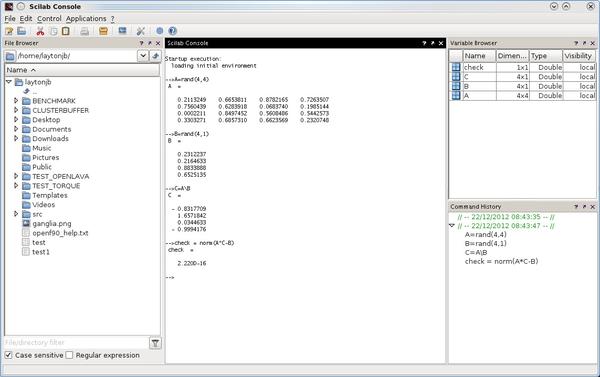The height and width of the screenshot is (377, 600).
Task: Expand the Downloads folder
Action: coord(16,138)
